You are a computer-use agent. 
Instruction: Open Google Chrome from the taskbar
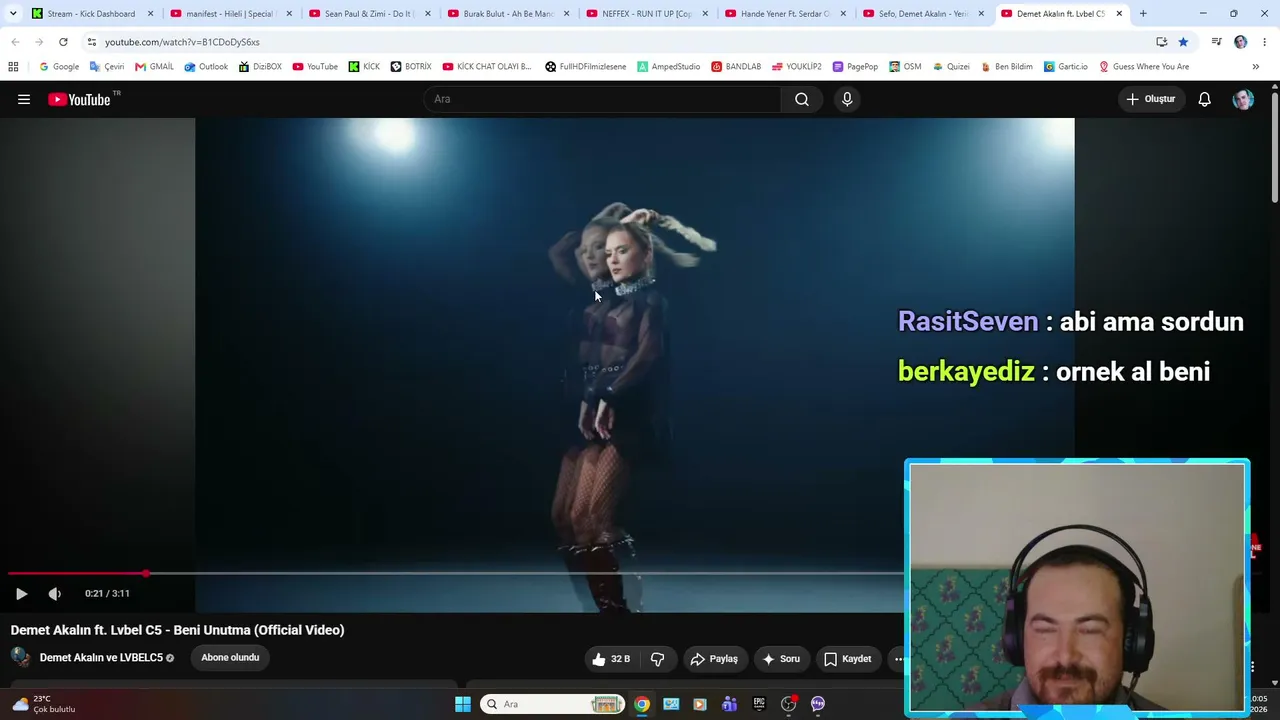(x=642, y=704)
